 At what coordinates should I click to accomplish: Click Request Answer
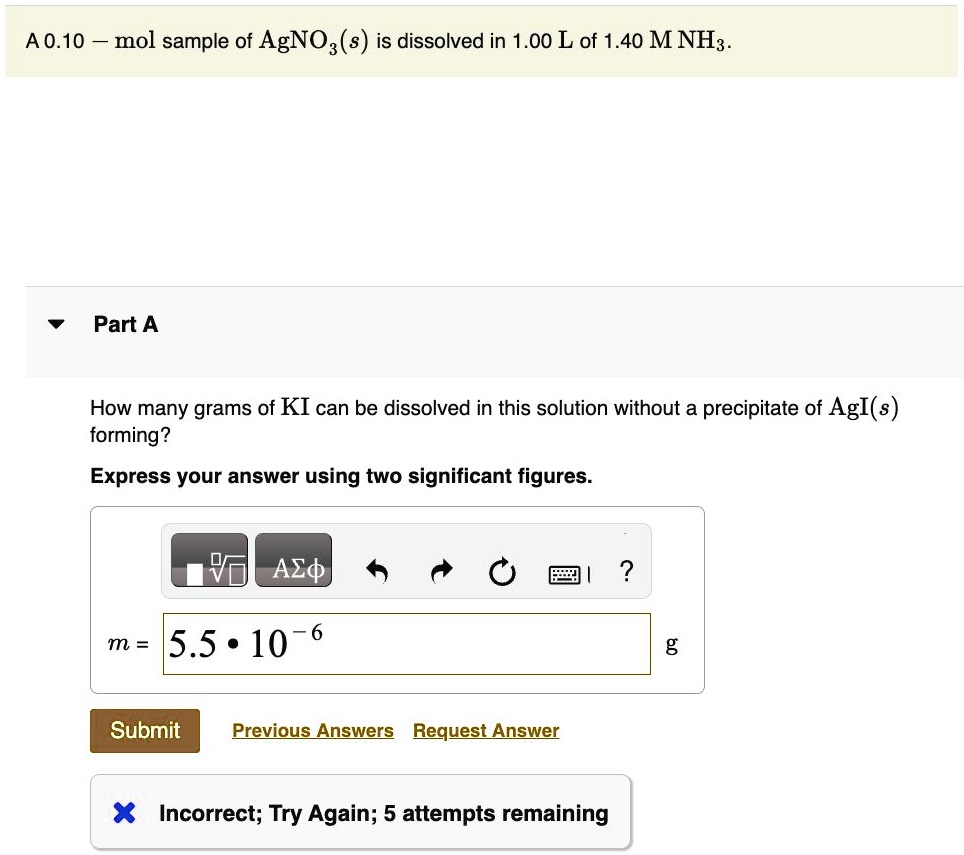point(485,730)
